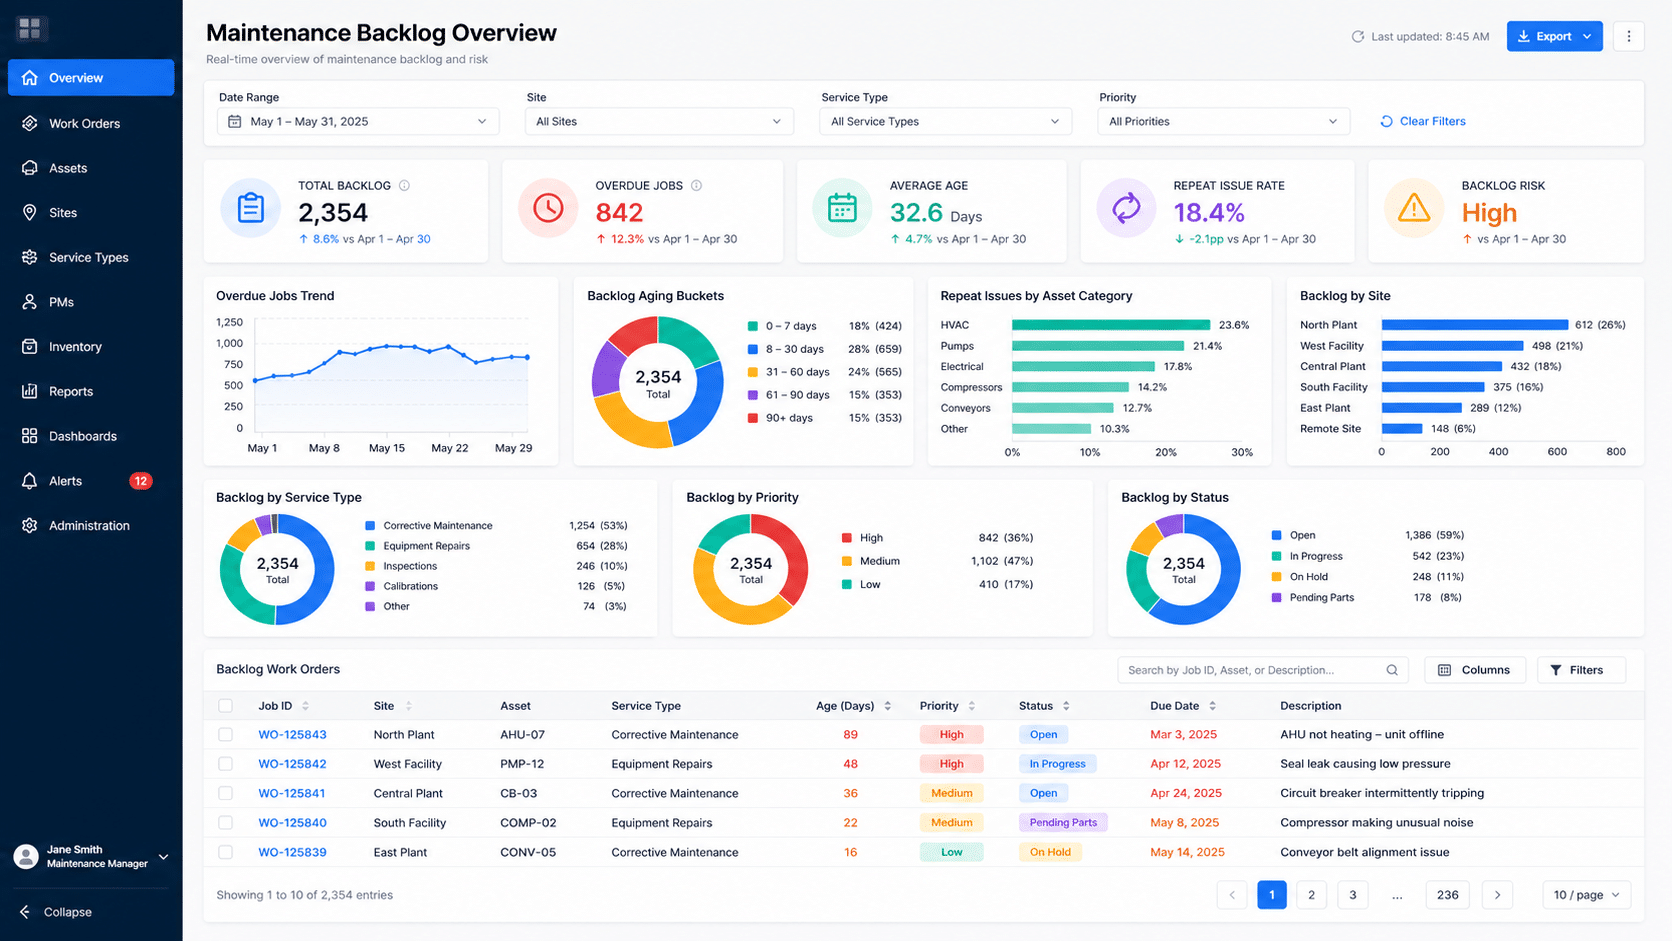Open the All Priorities dropdown
1672x941 pixels.
point(1223,121)
